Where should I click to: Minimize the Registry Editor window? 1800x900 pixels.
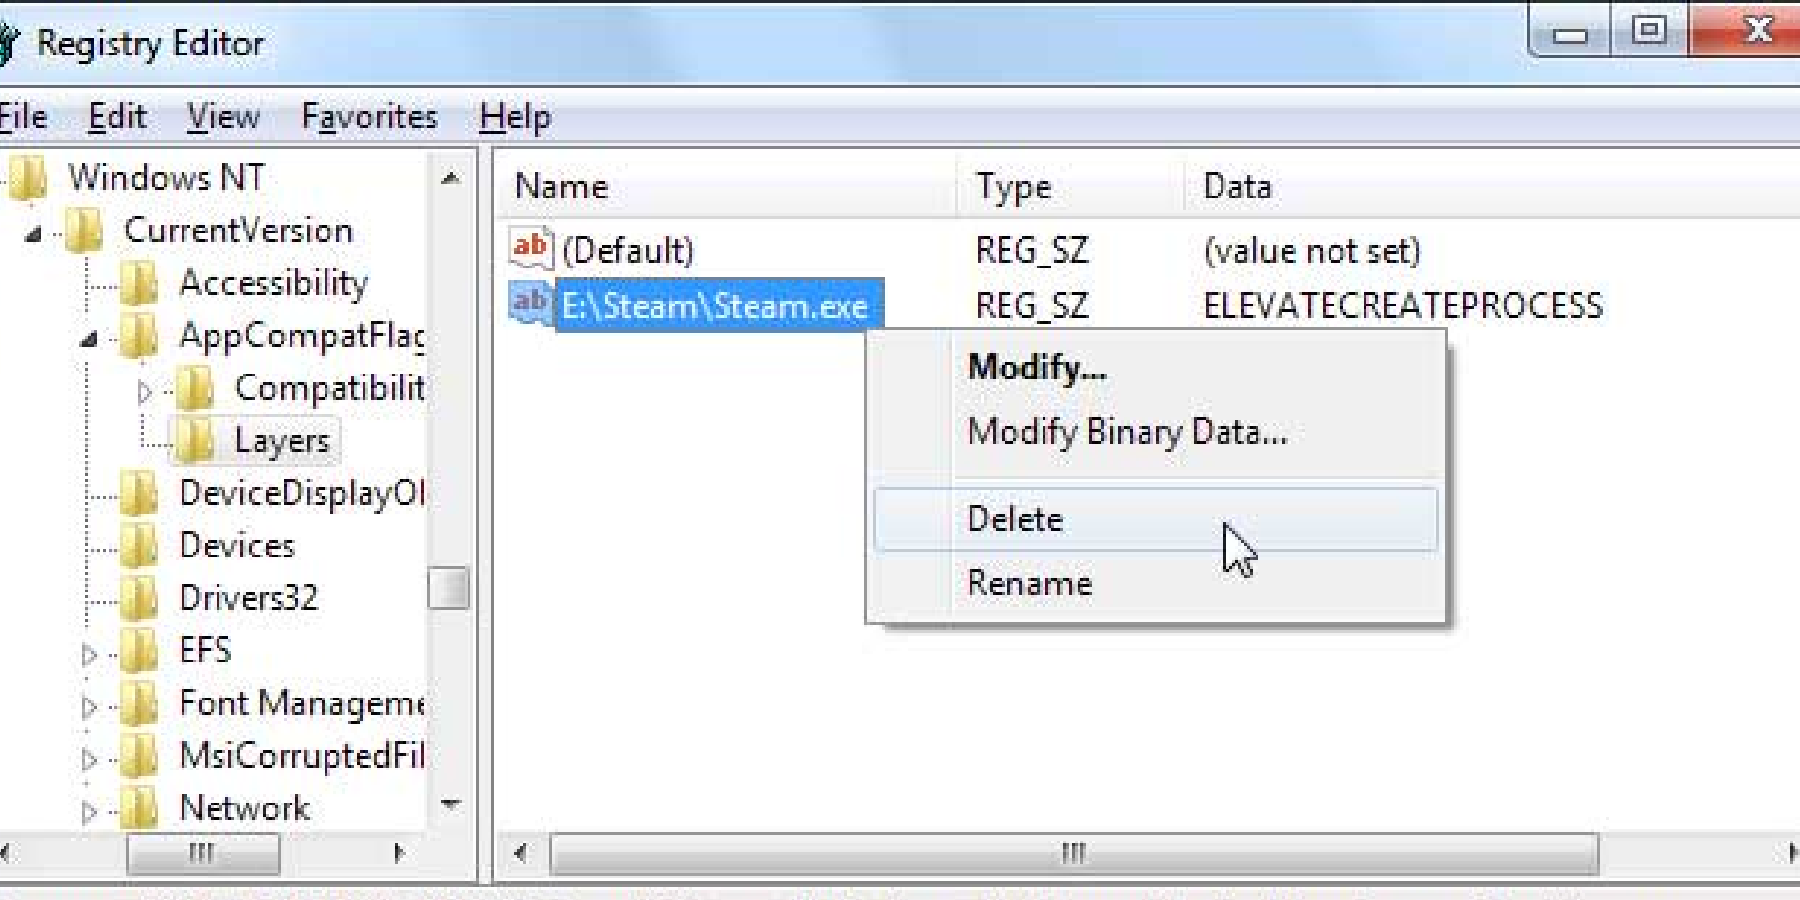[1570, 33]
